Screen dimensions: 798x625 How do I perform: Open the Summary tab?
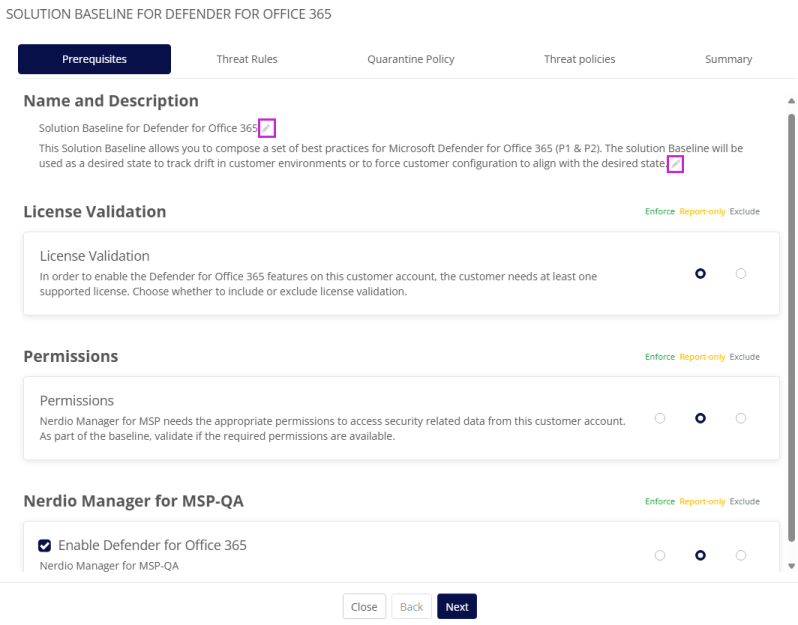[728, 59]
